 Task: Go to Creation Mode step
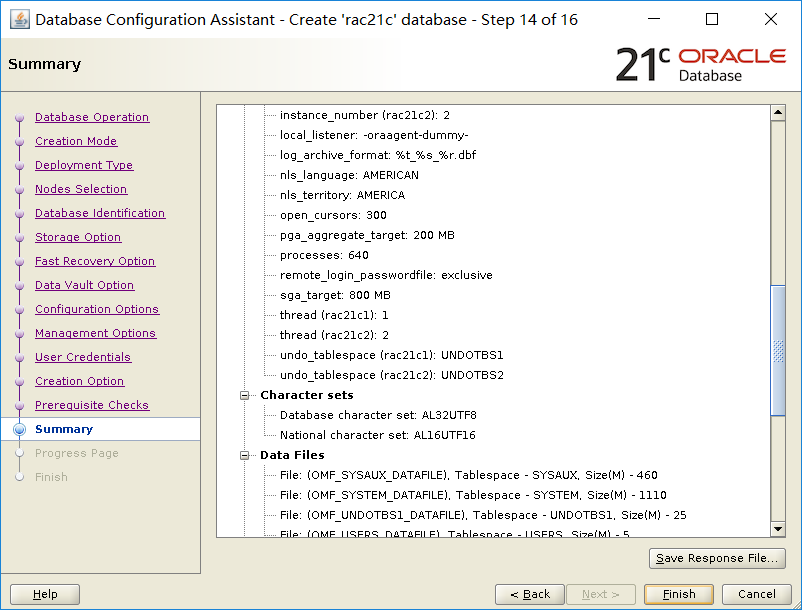(x=76, y=141)
